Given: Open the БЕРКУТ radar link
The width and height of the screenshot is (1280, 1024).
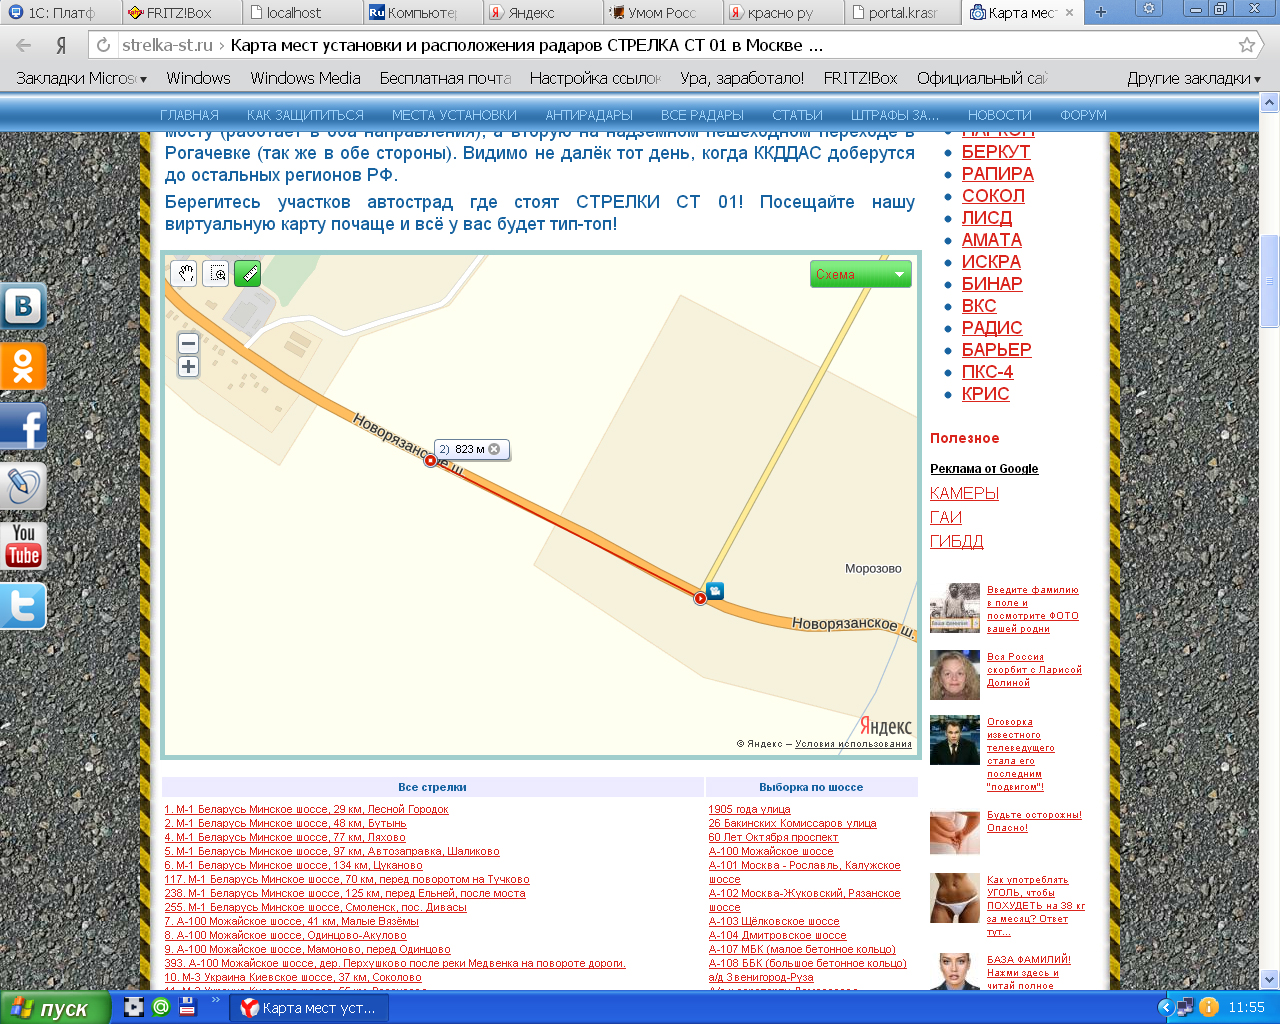Looking at the screenshot, I should click(x=996, y=152).
